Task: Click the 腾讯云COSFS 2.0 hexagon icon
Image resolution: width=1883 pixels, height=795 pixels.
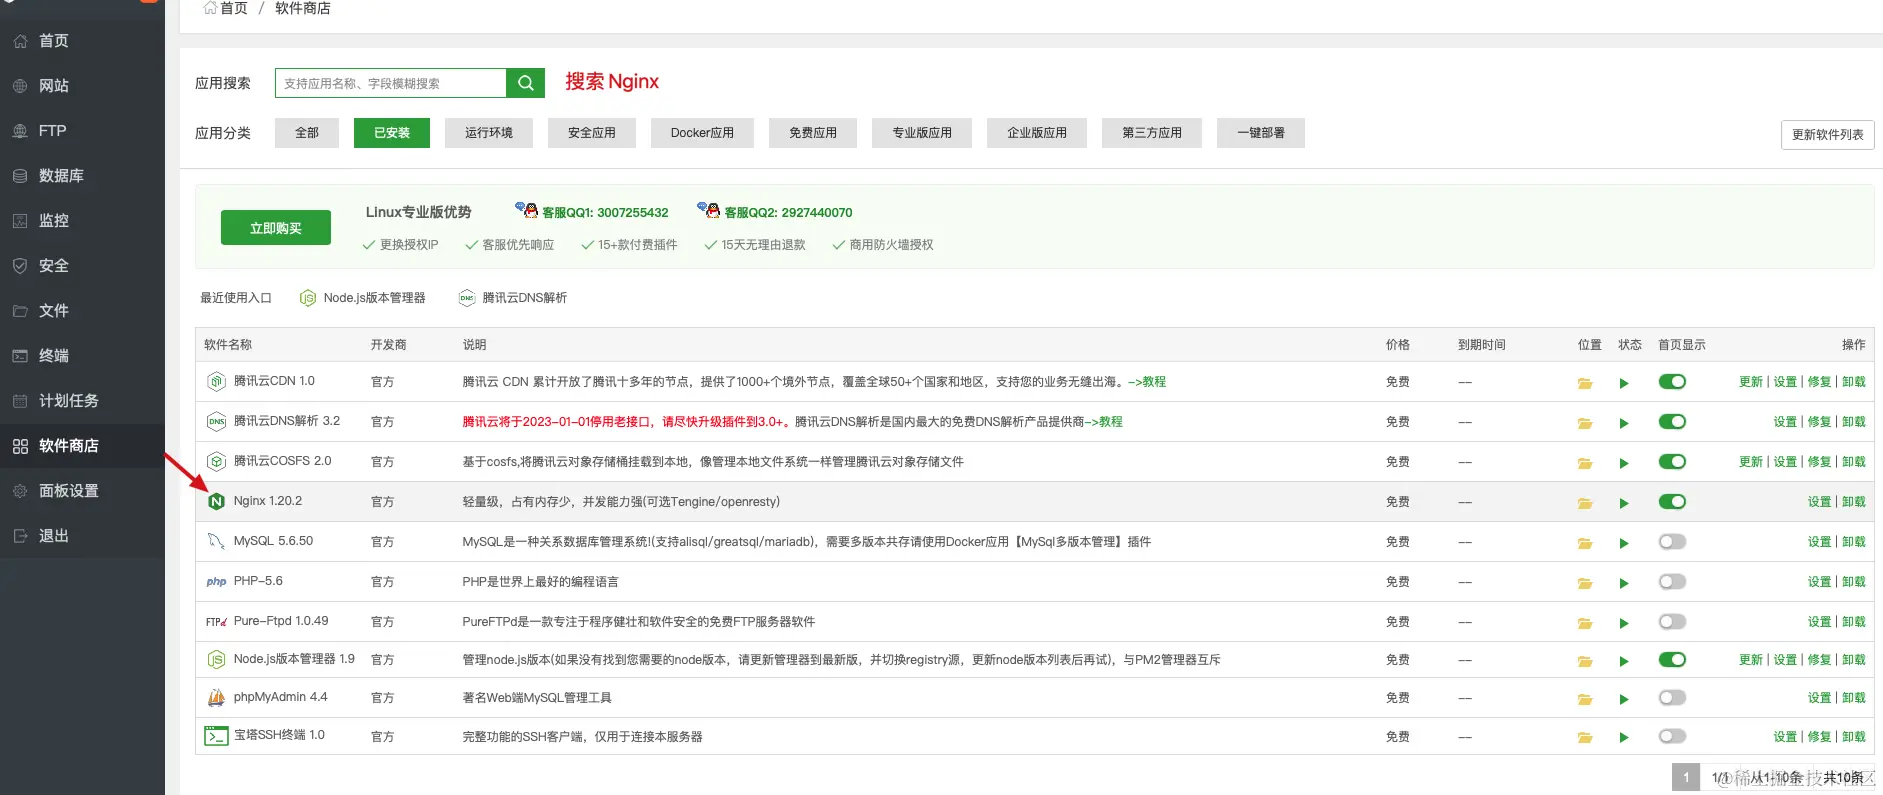Action: (216, 461)
